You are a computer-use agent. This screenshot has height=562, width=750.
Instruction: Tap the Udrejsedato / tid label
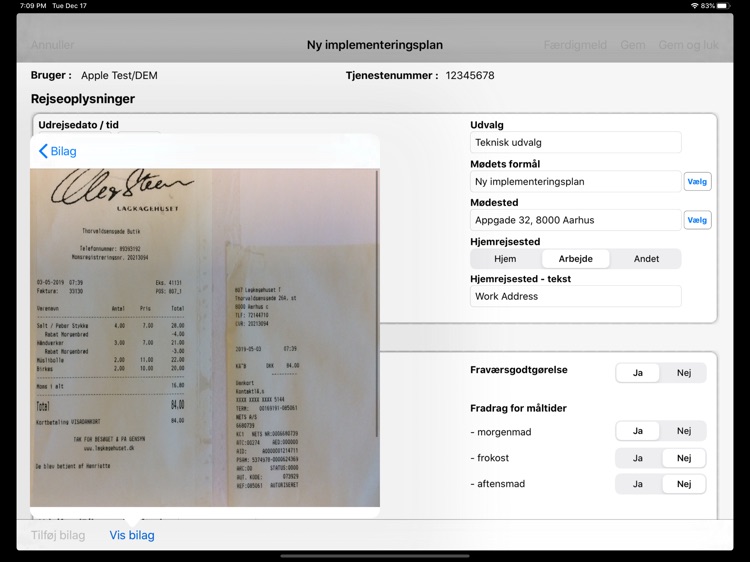point(78,125)
